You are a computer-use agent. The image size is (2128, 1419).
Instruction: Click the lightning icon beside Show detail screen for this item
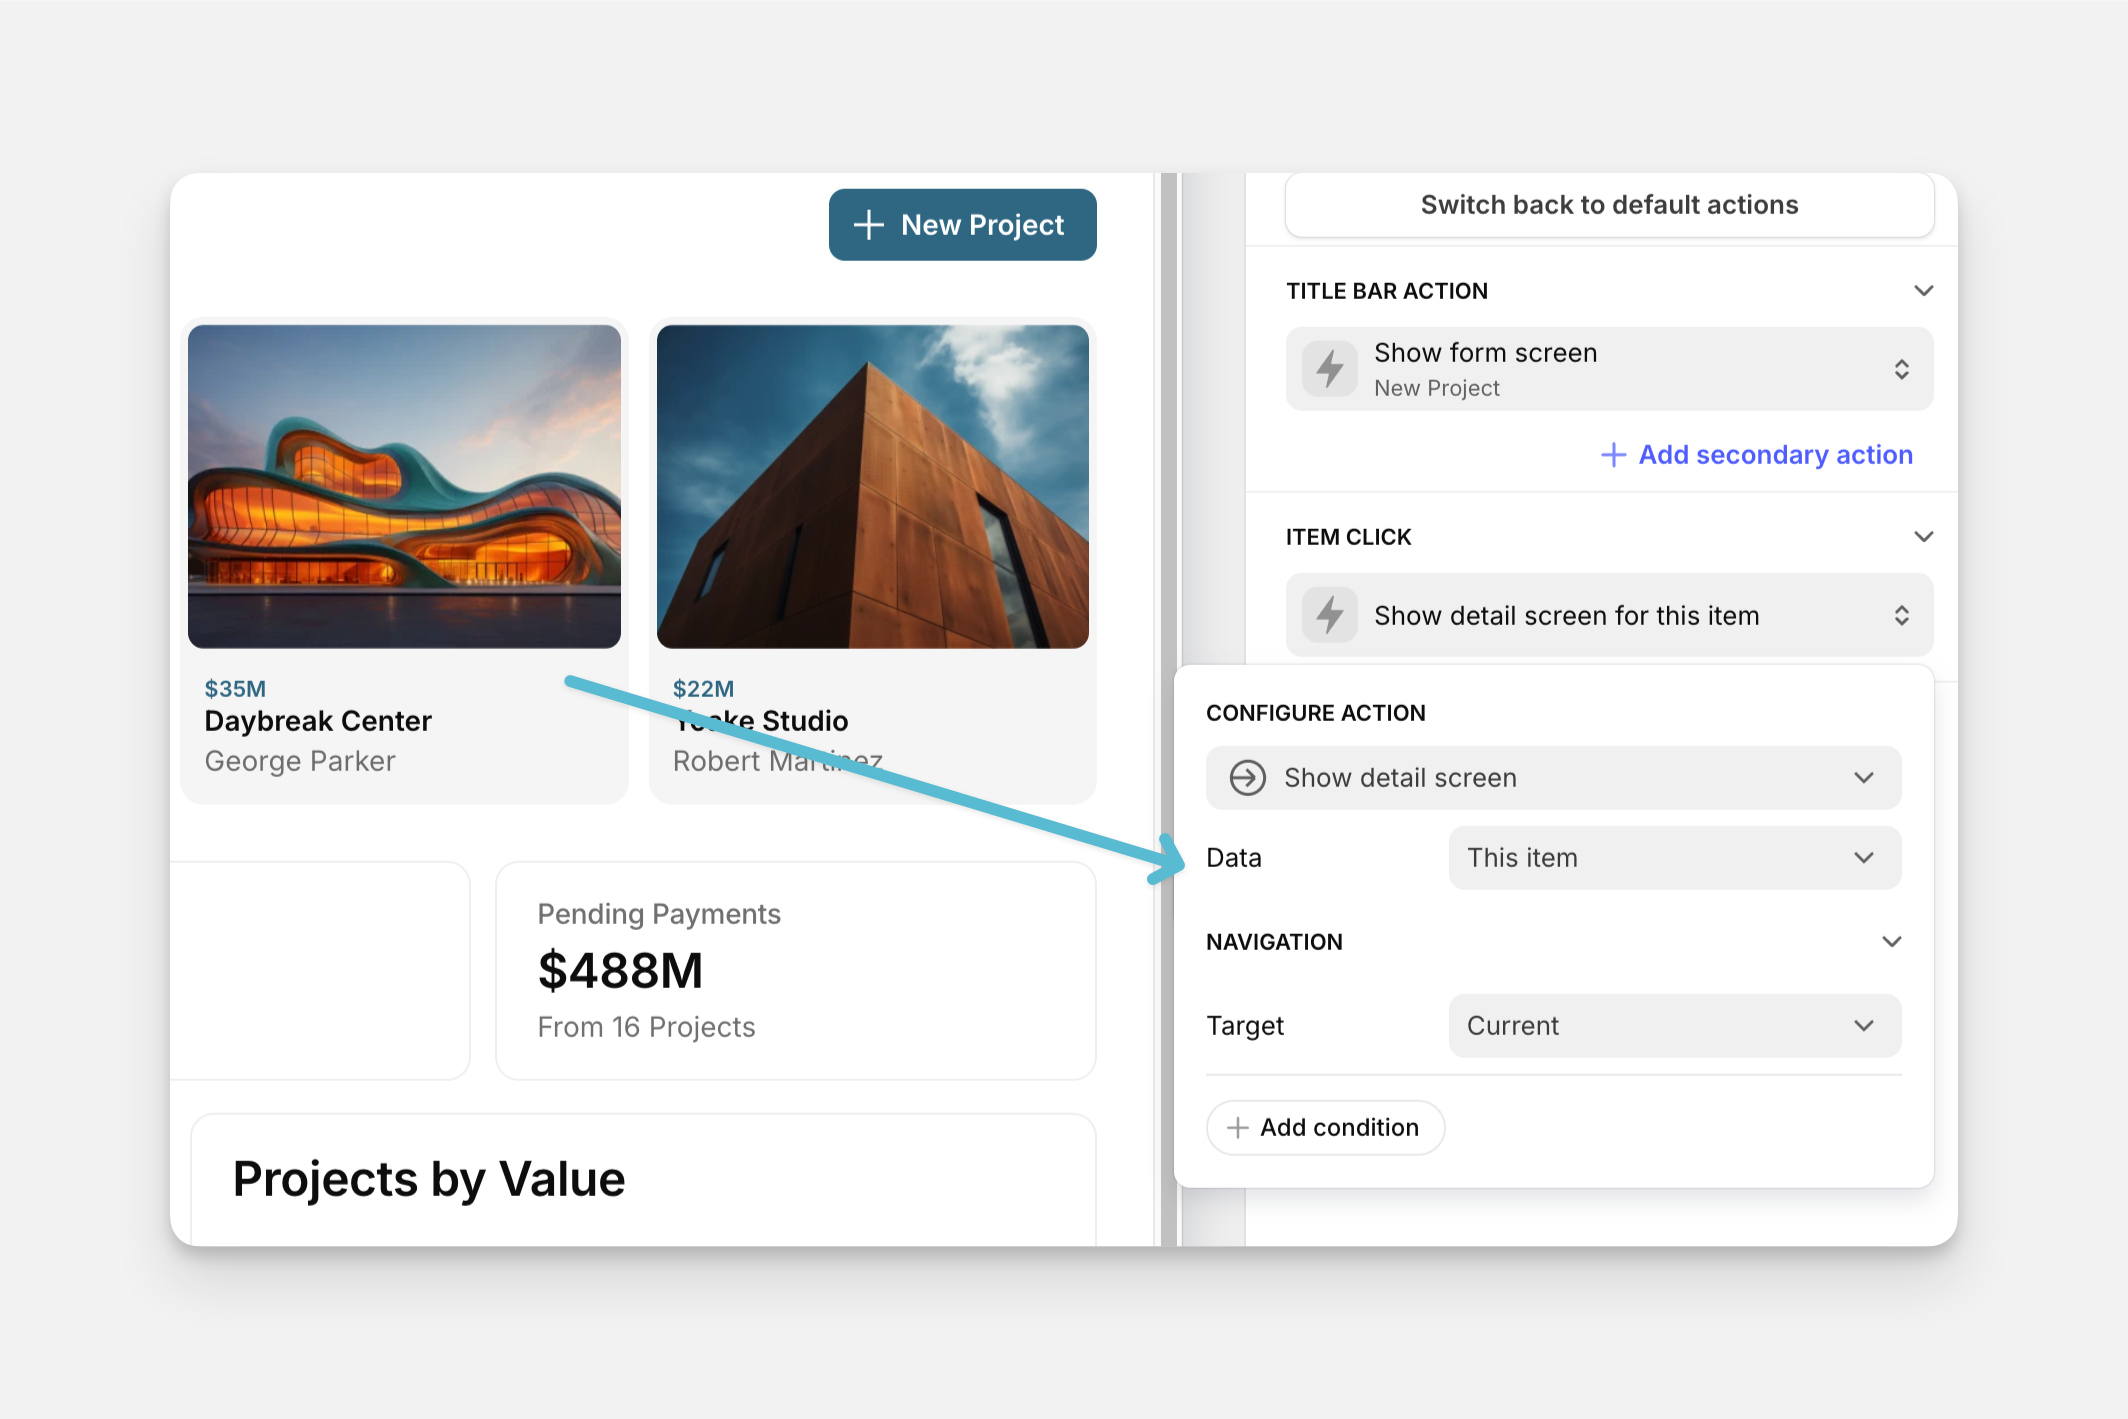[1329, 615]
